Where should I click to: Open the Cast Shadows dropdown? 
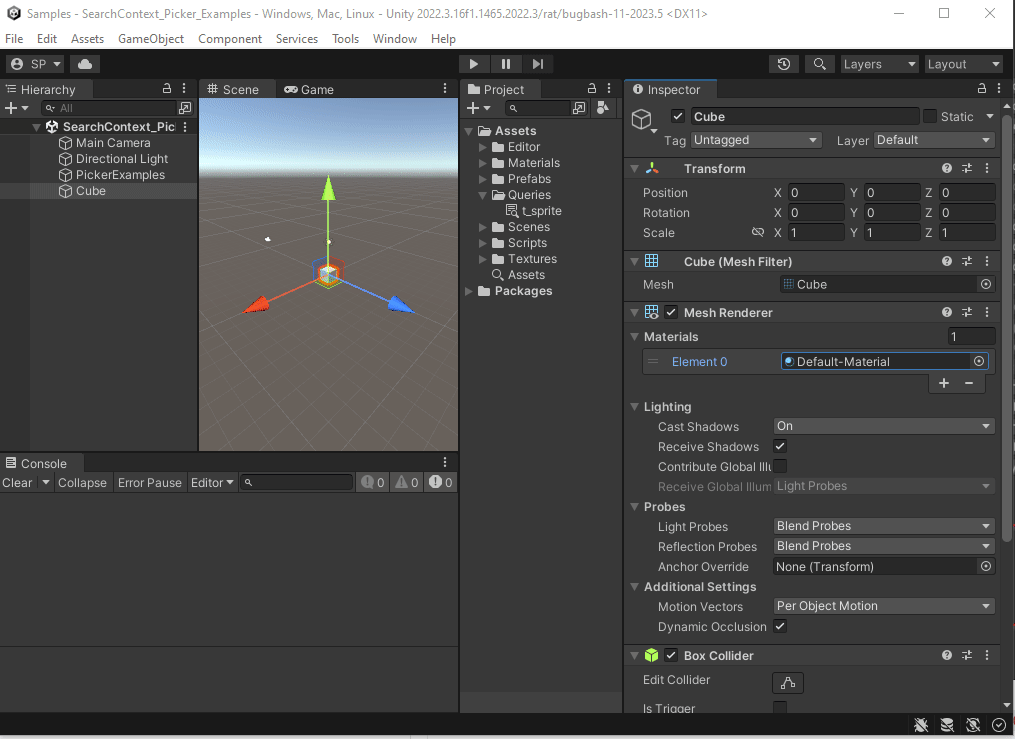pos(884,426)
